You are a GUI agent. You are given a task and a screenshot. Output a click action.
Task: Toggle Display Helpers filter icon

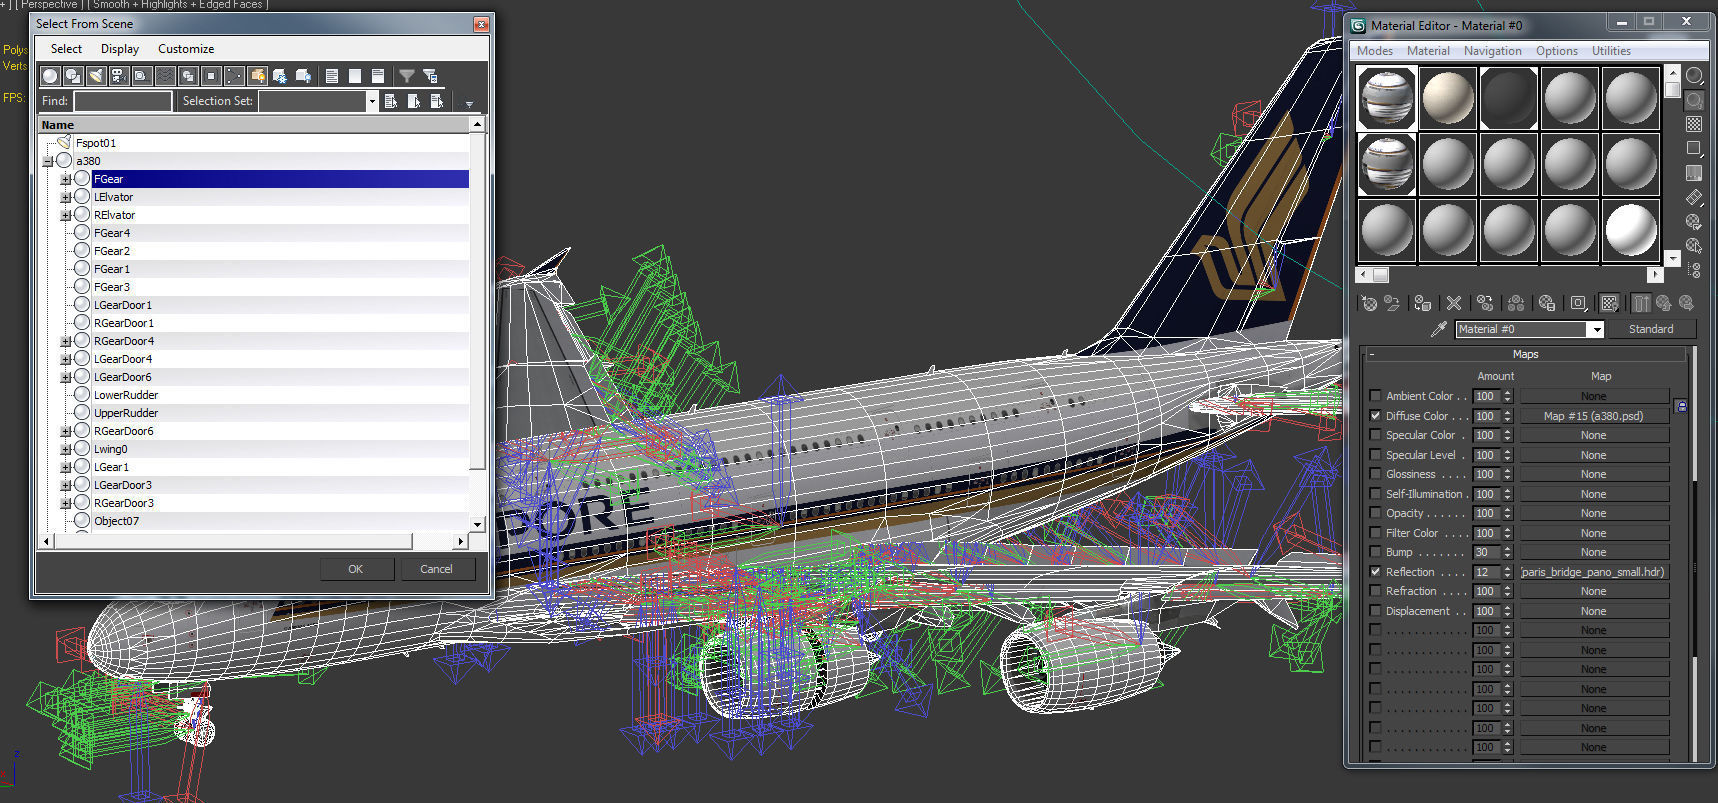click(x=142, y=76)
